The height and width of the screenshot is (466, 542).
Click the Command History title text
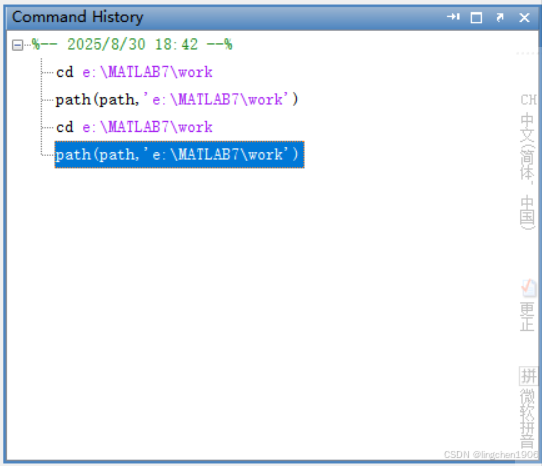[77, 17]
